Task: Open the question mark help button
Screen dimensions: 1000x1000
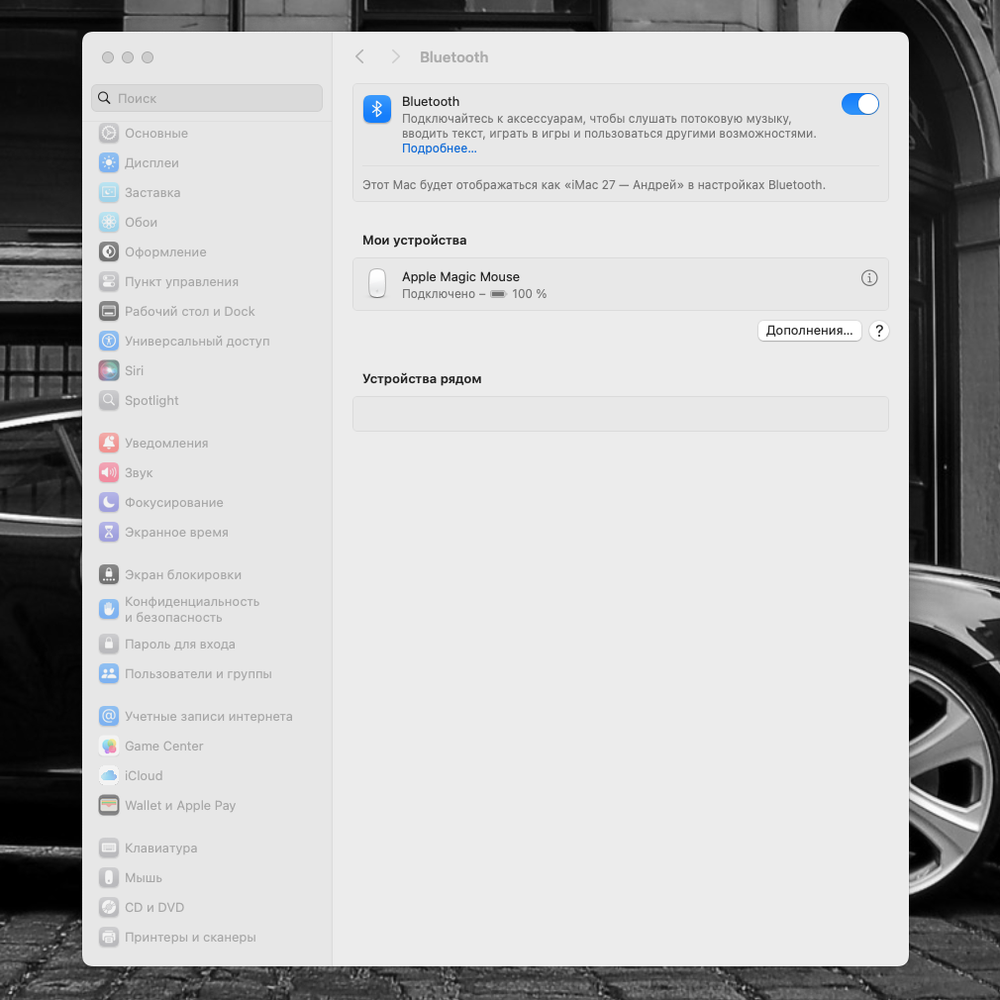Action: [879, 330]
